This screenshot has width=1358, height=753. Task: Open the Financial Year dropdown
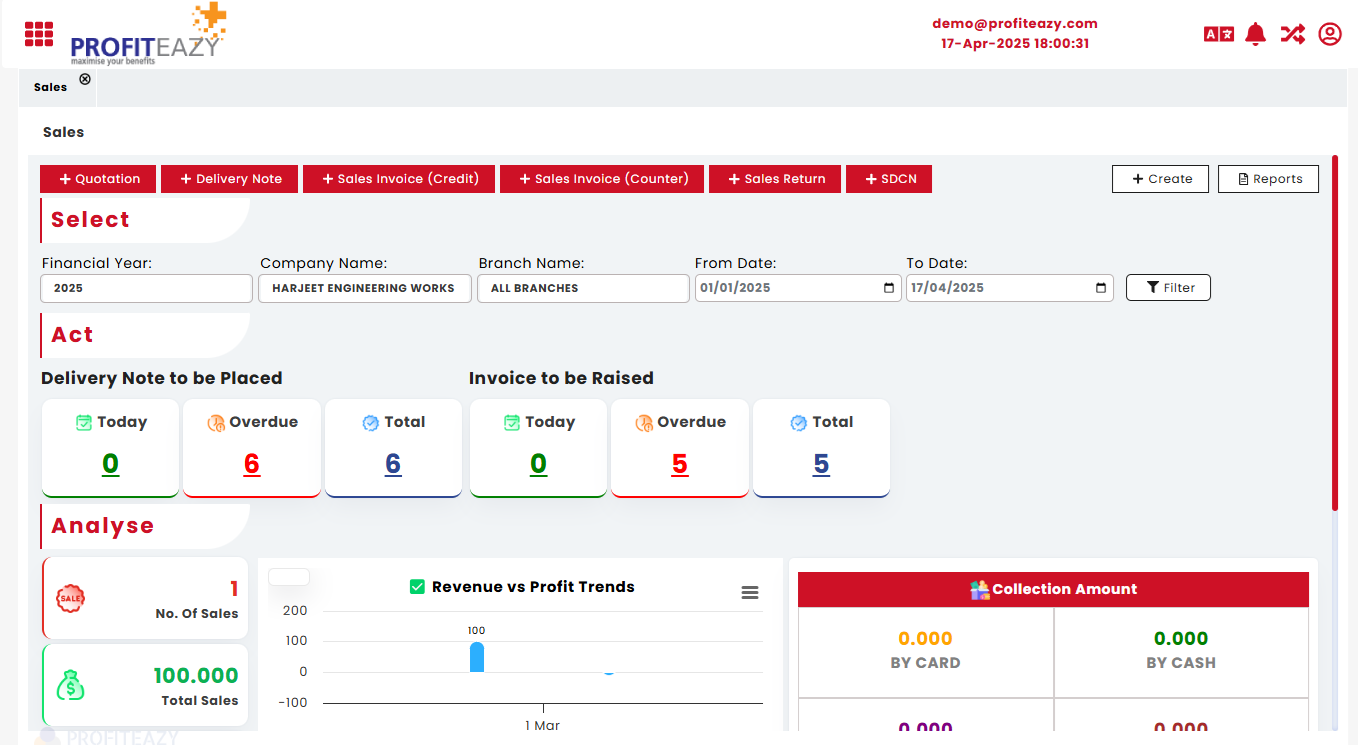coord(146,288)
